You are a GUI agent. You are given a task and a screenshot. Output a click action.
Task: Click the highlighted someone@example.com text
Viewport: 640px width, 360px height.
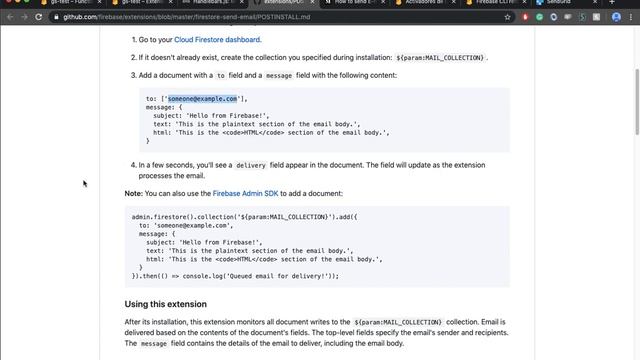[202, 99]
